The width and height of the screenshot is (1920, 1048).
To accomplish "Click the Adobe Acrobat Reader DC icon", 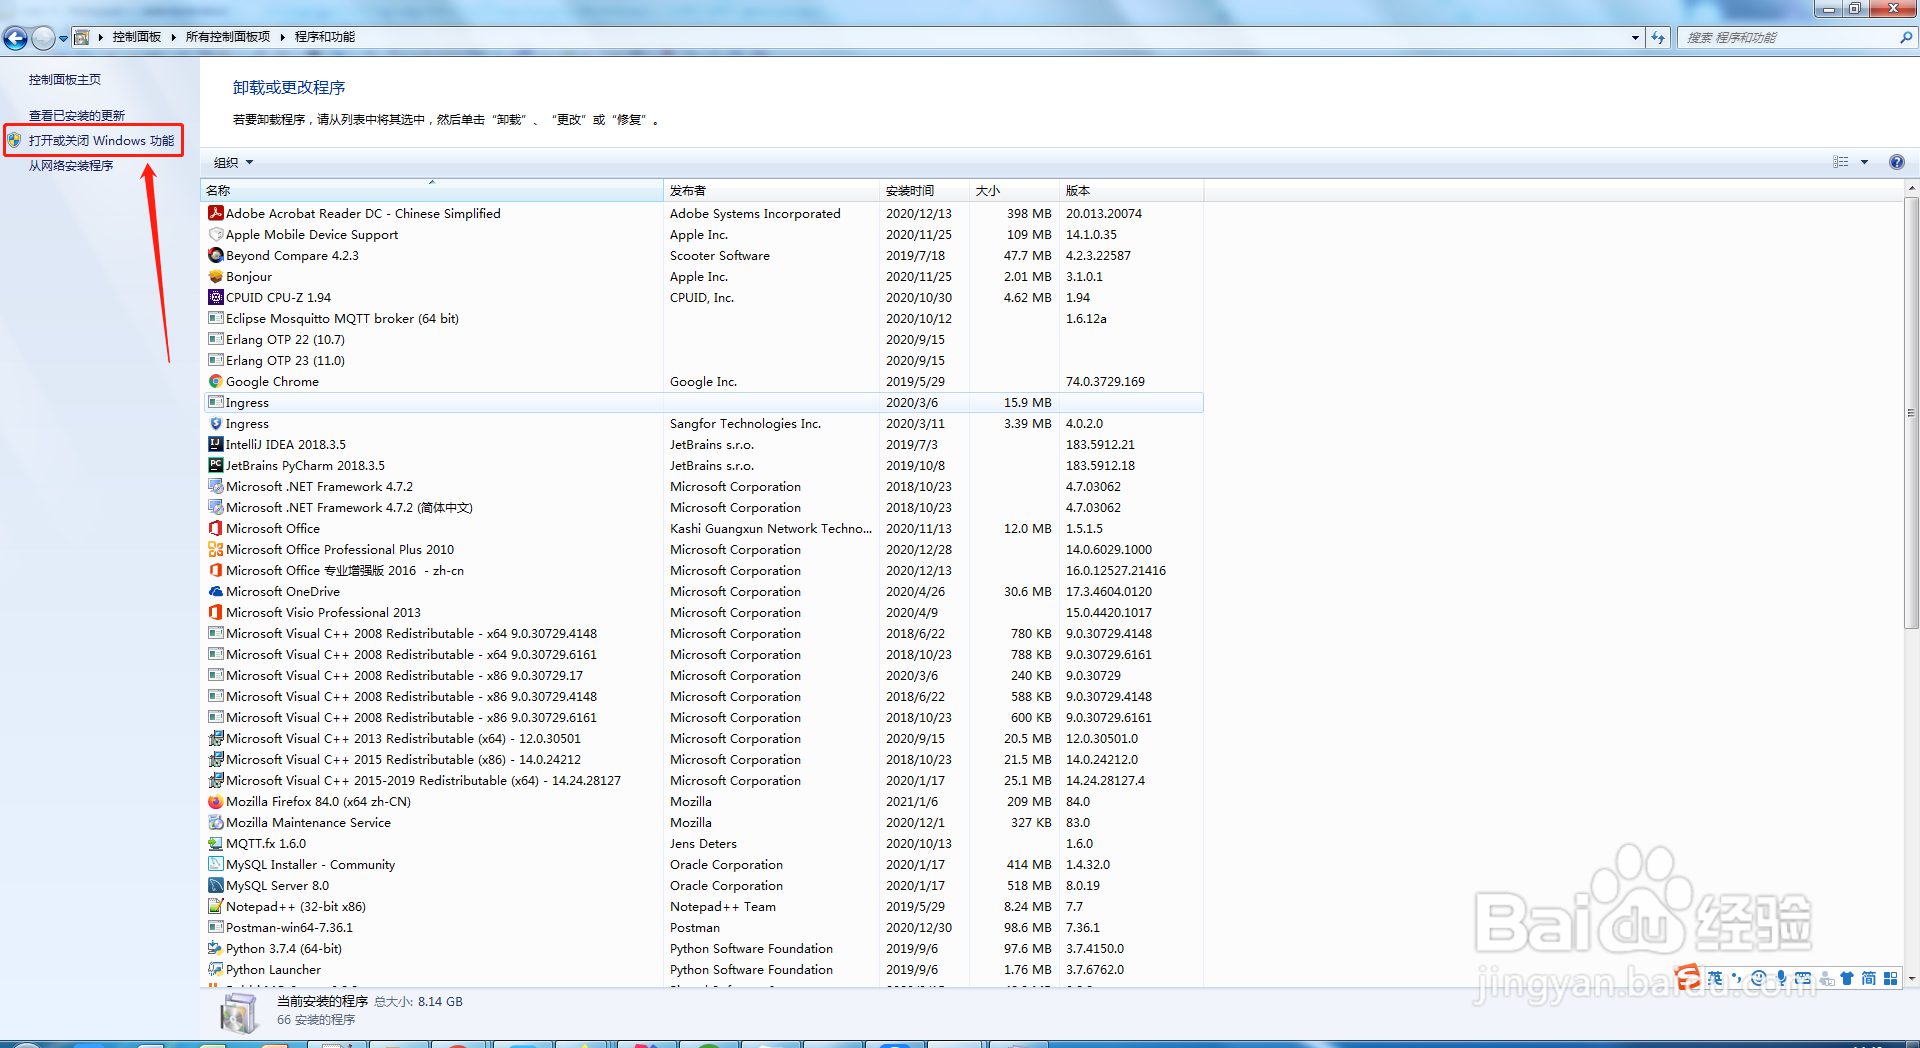I will pyautogui.click(x=215, y=213).
